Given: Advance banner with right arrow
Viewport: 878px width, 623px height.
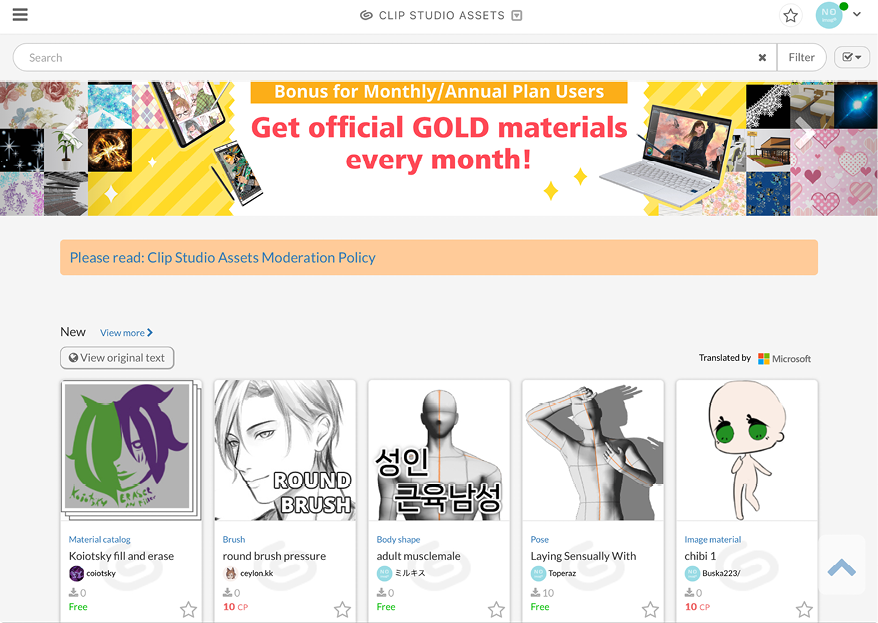Looking at the screenshot, I should point(804,134).
